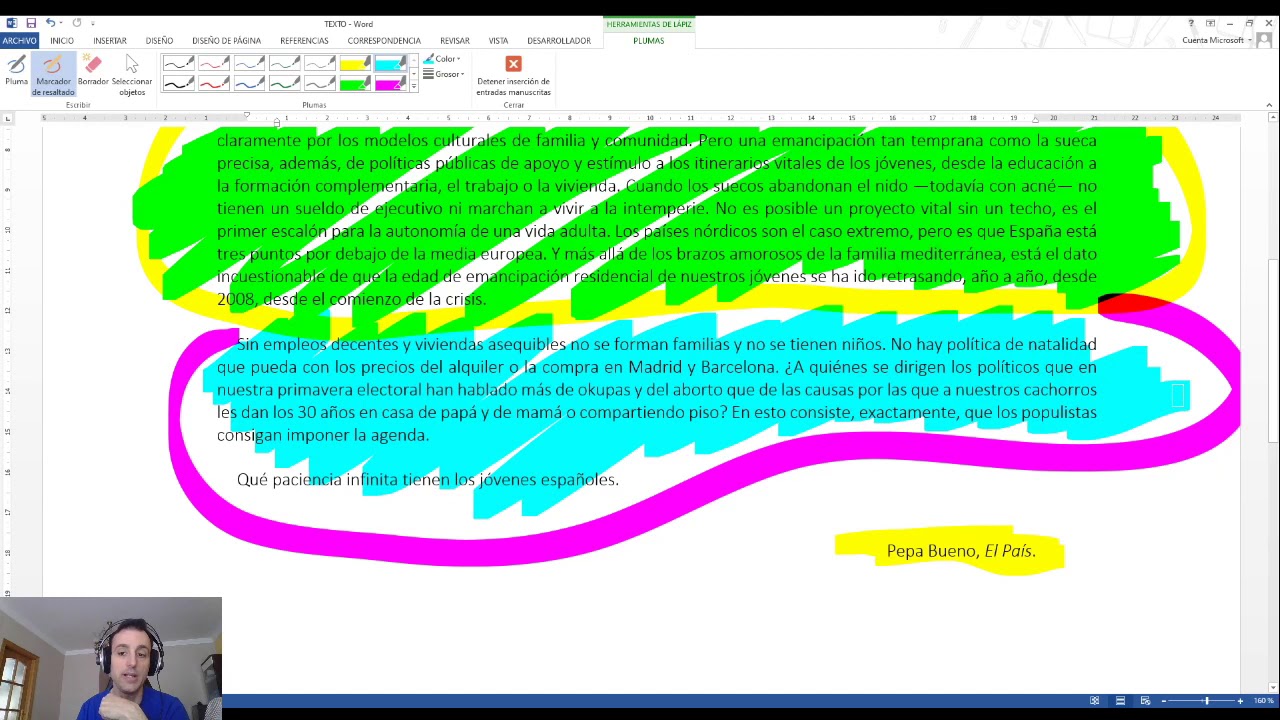Click the zoom slider handle
1280x720 pixels.
tap(1206, 701)
